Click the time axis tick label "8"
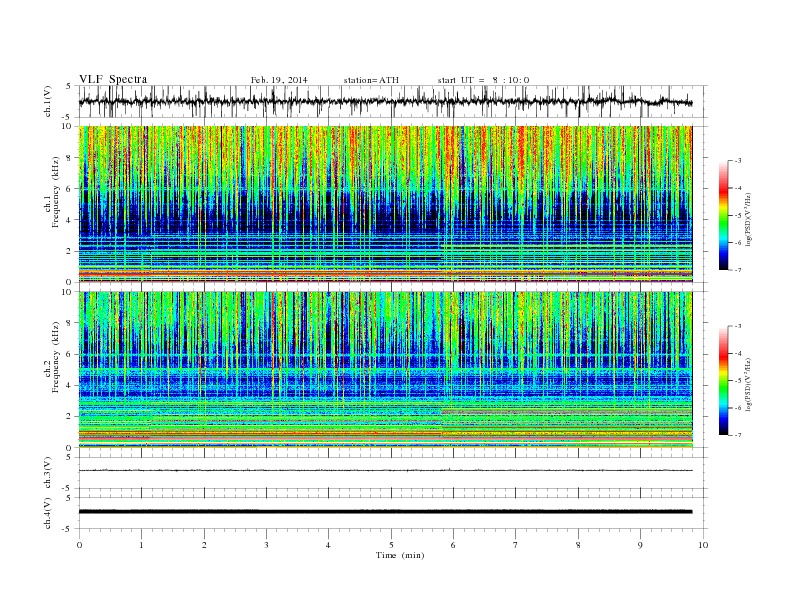The width and height of the screenshot is (792, 612). point(578,545)
